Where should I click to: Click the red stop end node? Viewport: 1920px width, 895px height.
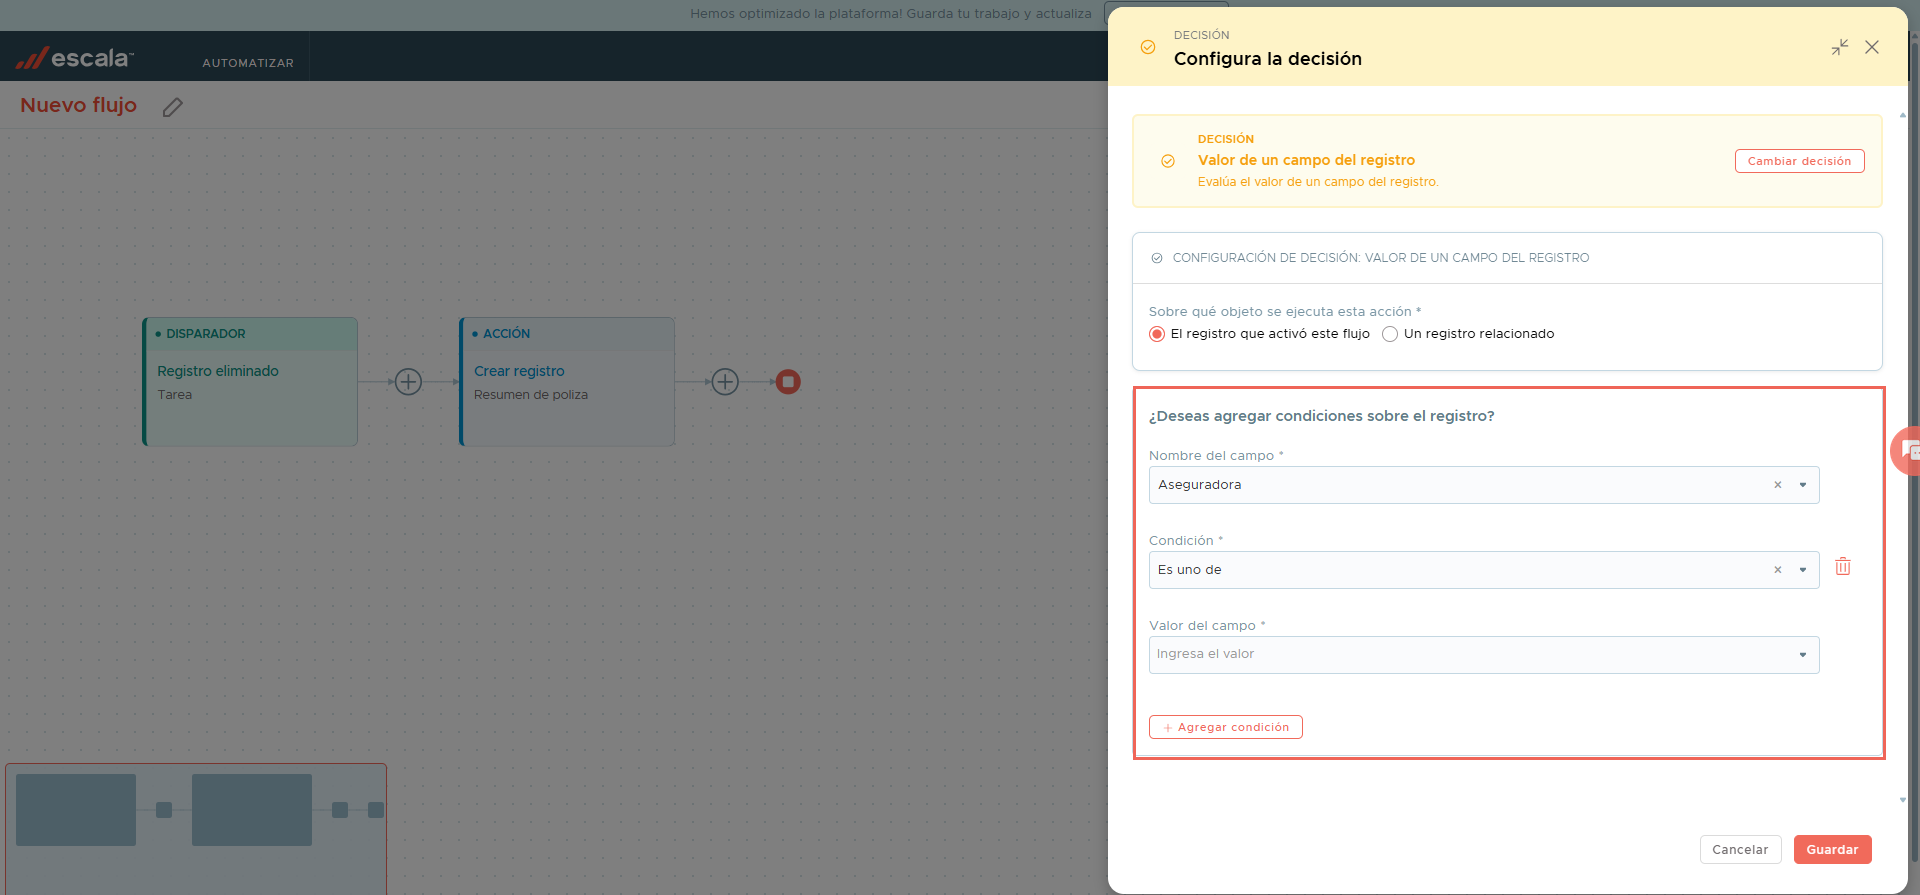point(788,382)
